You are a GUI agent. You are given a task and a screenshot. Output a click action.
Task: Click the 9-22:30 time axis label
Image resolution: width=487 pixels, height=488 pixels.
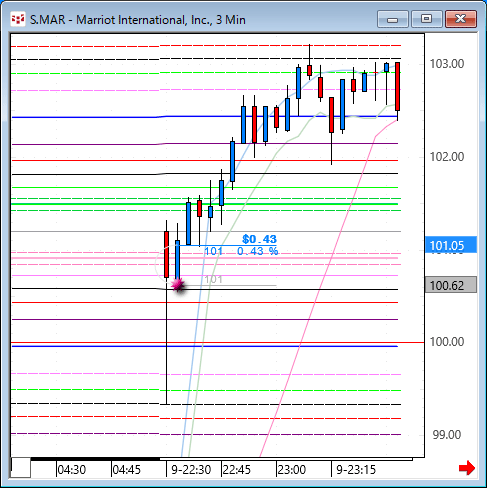click(191, 470)
